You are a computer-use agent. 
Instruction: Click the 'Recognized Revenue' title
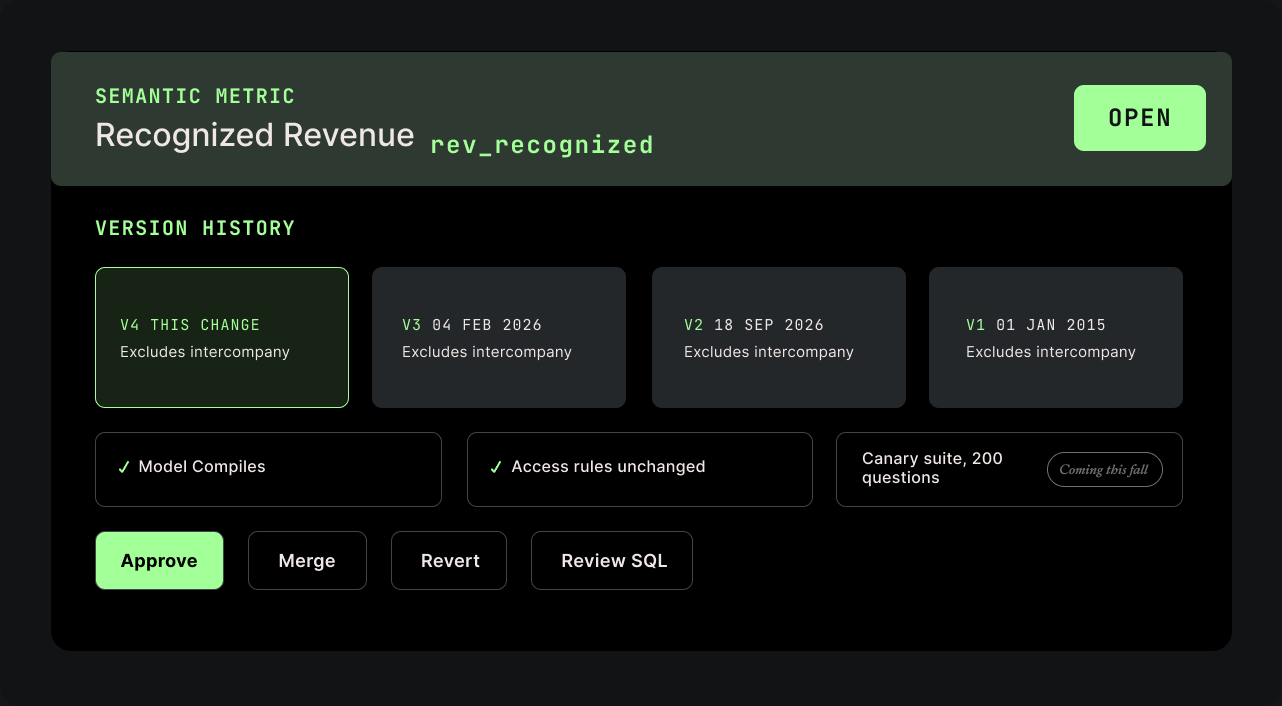[255, 135]
